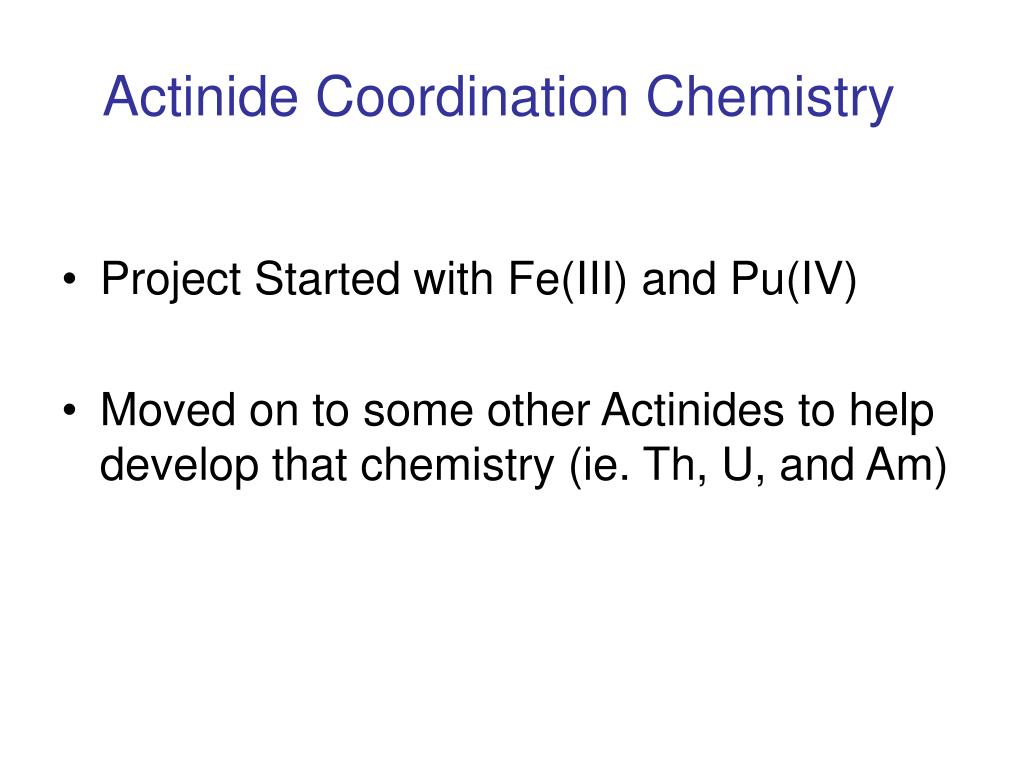The height and width of the screenshot is (768, 1024).
Task: Click the word develop in second bullet
Action: 179,466
